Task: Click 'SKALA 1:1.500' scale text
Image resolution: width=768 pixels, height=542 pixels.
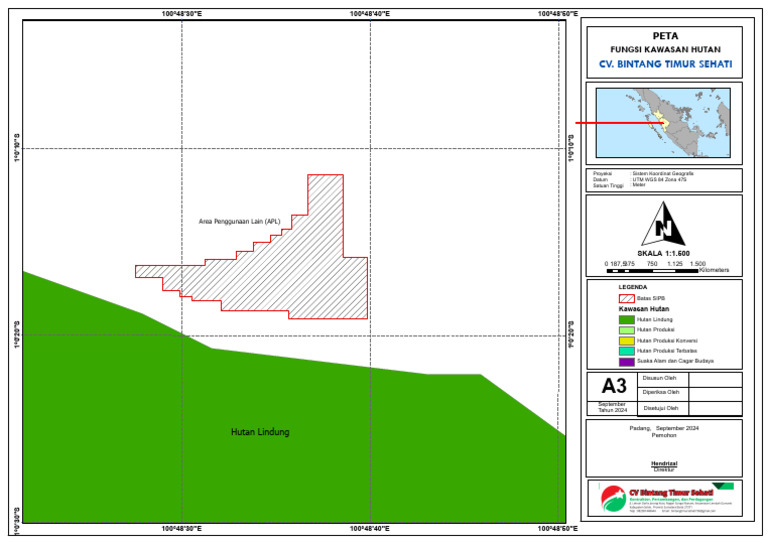Action: pyautogui.click(x=663, y=254)
